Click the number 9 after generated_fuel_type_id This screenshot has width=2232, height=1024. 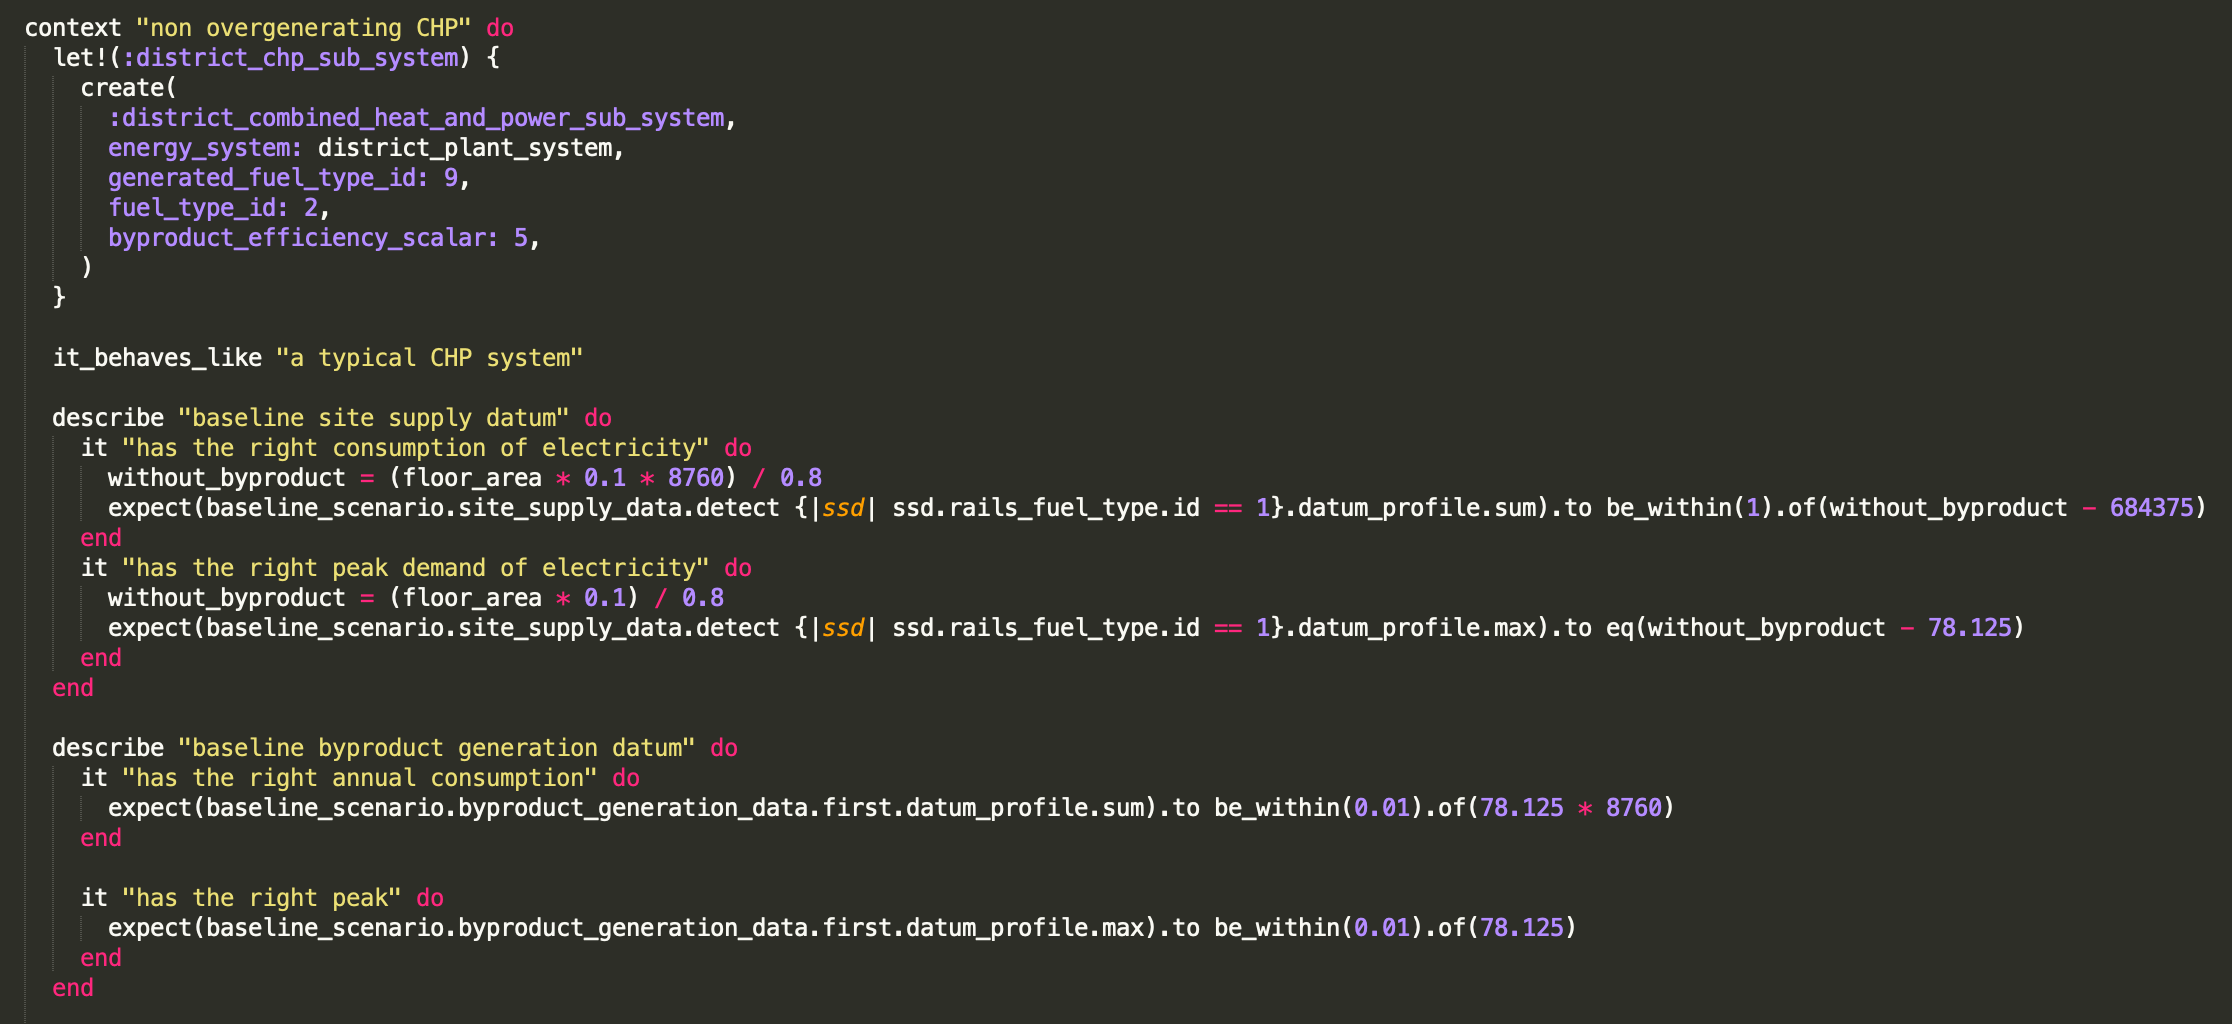(451, 178)
